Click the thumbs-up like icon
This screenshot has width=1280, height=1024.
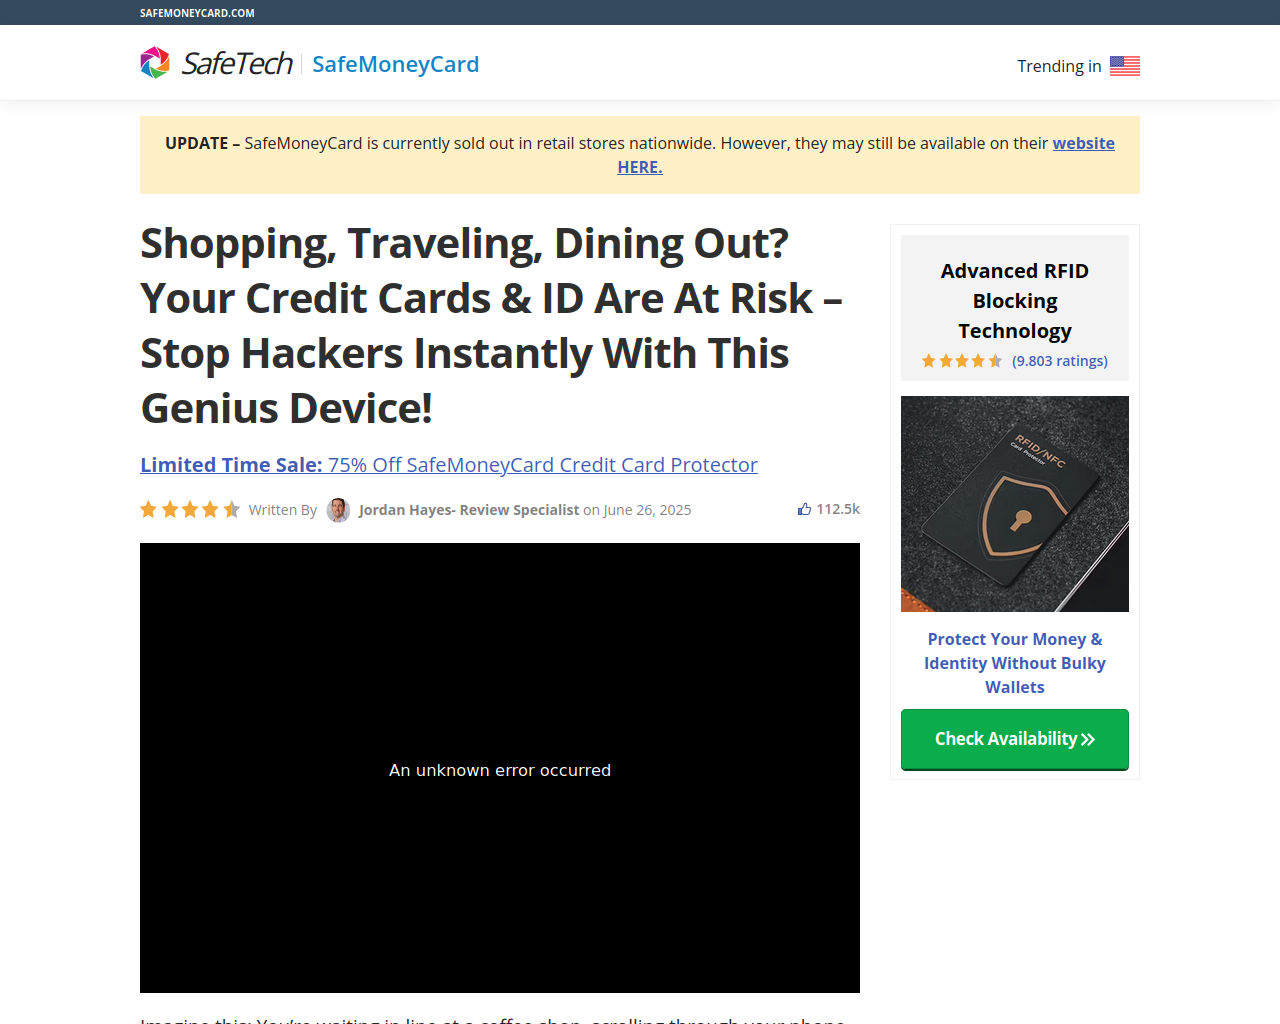(x=804, y=509)
